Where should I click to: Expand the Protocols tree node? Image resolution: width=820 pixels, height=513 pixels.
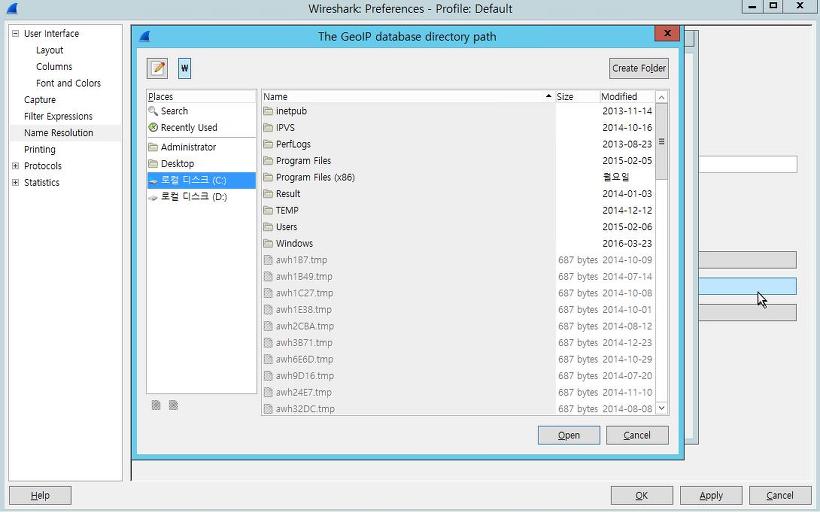click(x=15, y=166)
